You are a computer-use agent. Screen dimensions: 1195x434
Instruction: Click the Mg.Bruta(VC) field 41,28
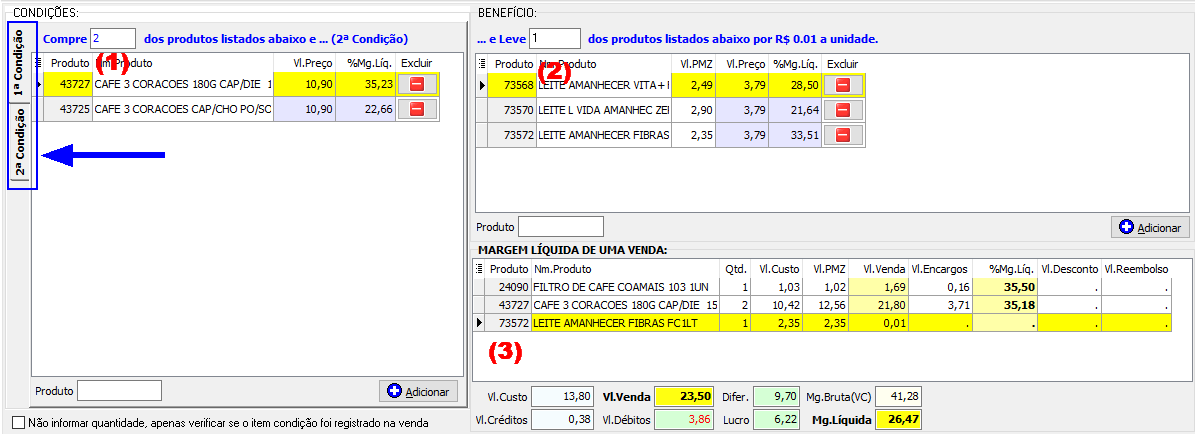click(x=899, y=397)
